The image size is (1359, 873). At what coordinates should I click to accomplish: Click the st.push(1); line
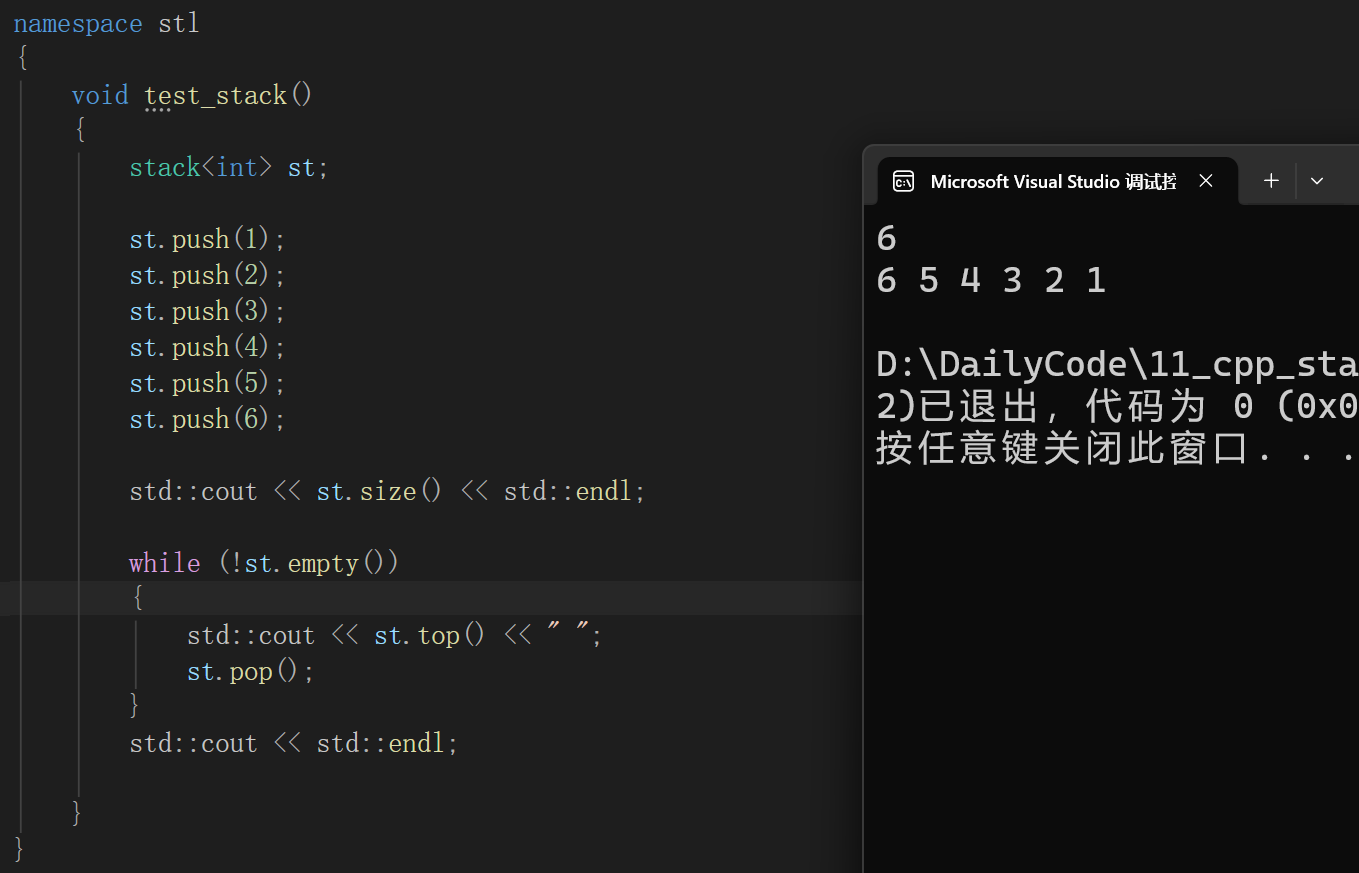[x=208, y=239]
